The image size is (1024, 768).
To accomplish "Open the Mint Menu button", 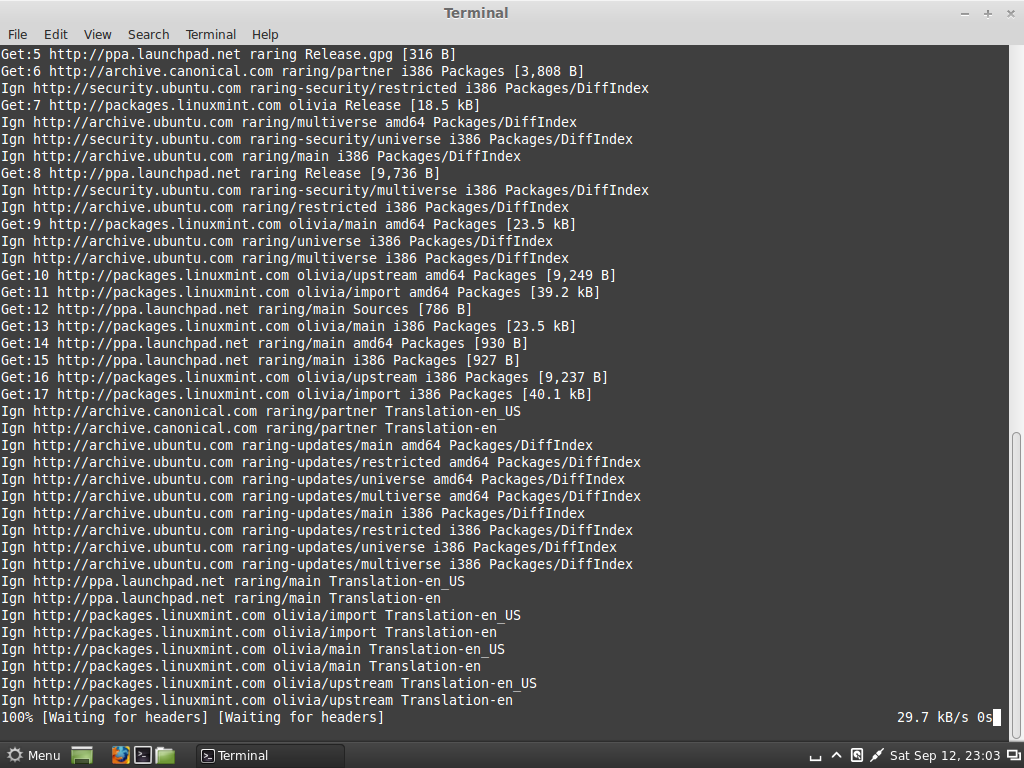I will click(x=34, y=756).
